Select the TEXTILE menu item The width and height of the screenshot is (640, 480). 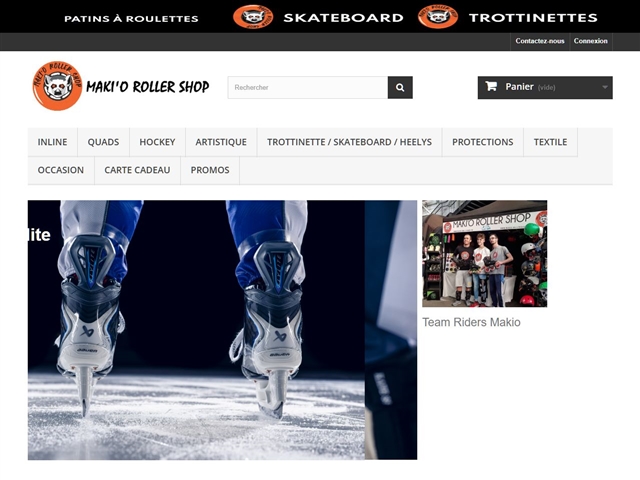[550, 142]
